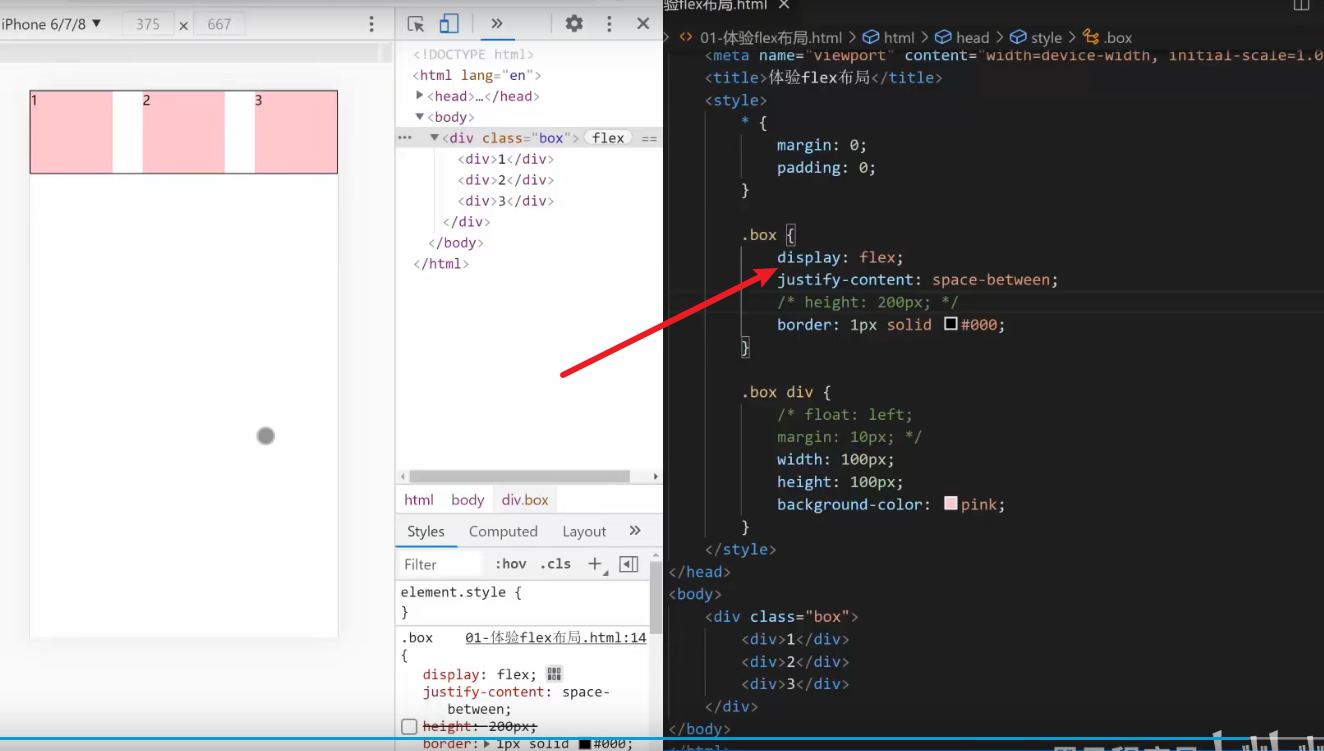Select the div 3 node in Elements tree
1324x751 pixels.
click(x=505, y=201)
